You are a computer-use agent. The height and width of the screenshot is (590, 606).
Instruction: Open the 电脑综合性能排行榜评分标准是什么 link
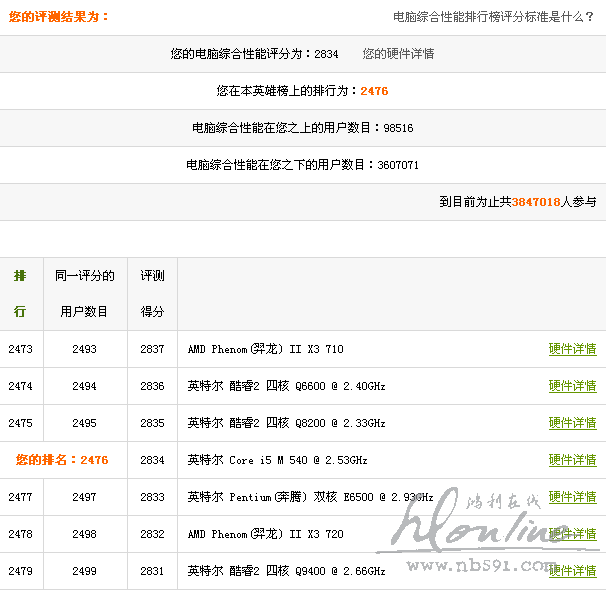coord(494,17)
